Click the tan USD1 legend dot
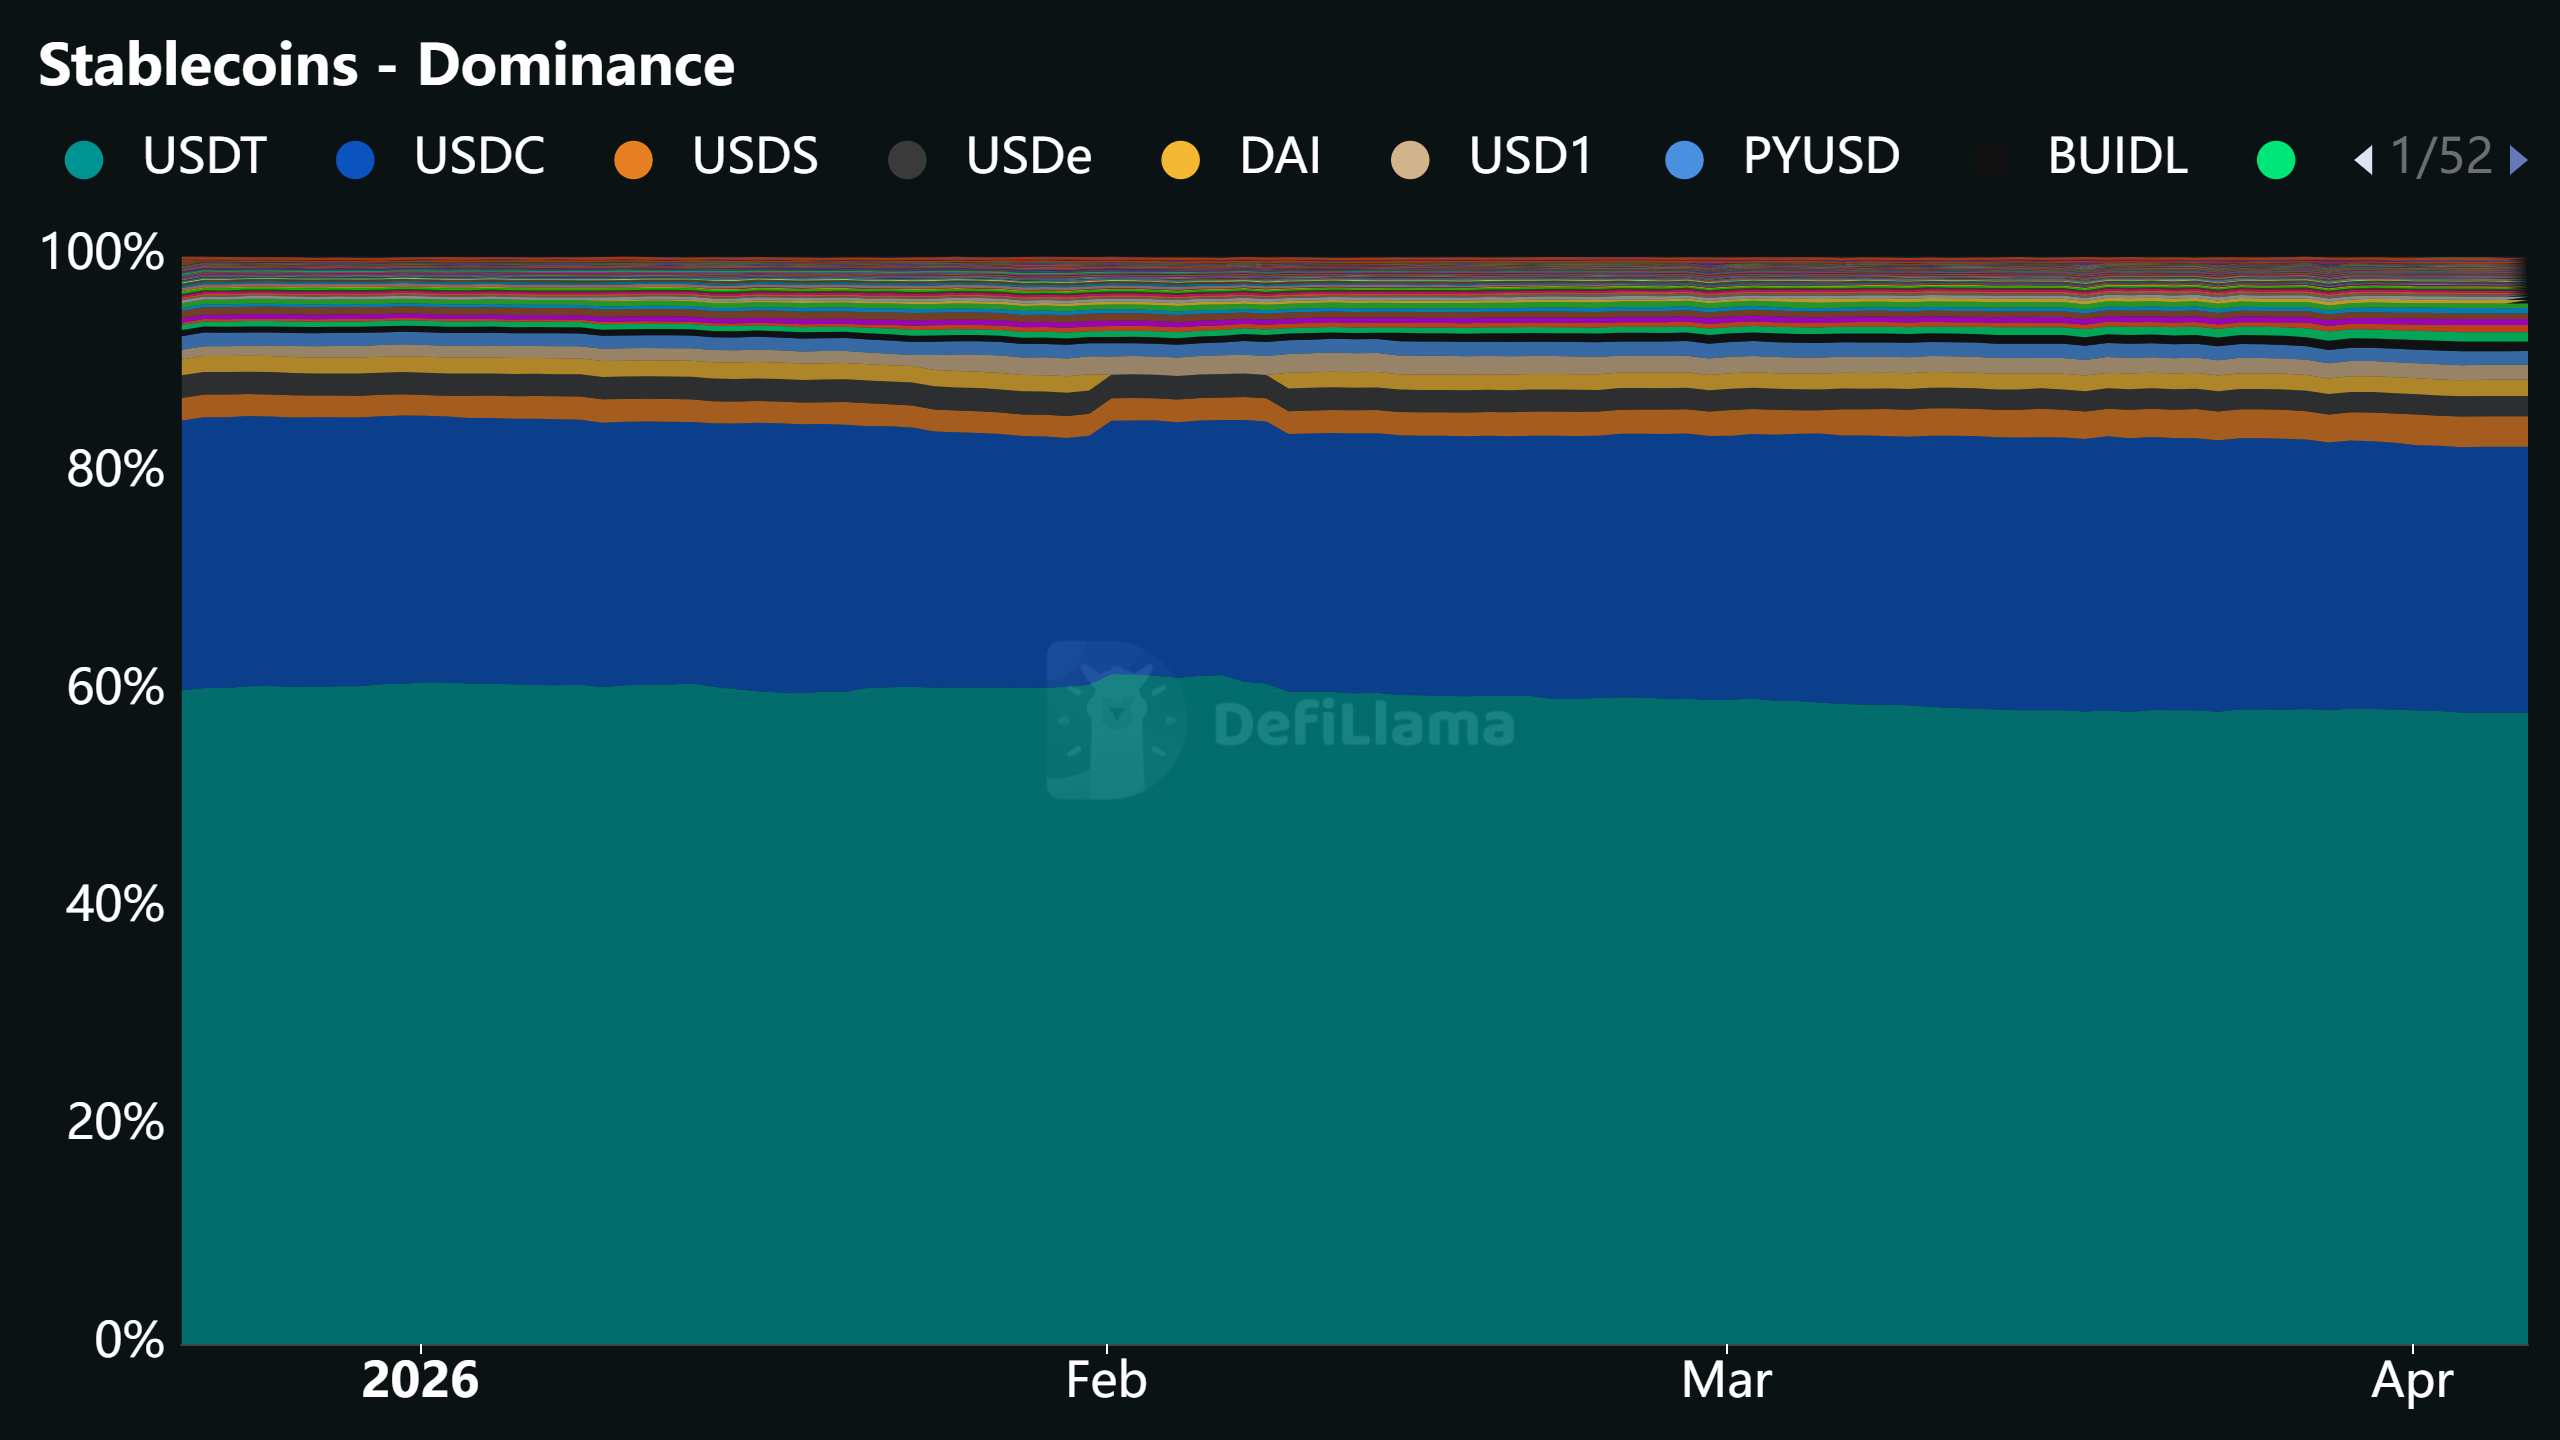2560x1440 pixels. [1410, 159]
